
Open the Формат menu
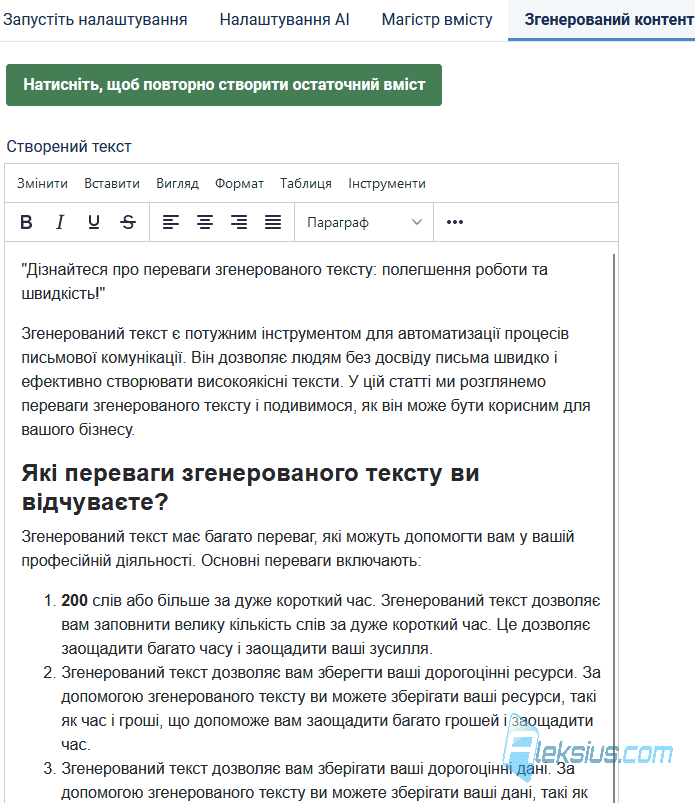coord(239,183)
